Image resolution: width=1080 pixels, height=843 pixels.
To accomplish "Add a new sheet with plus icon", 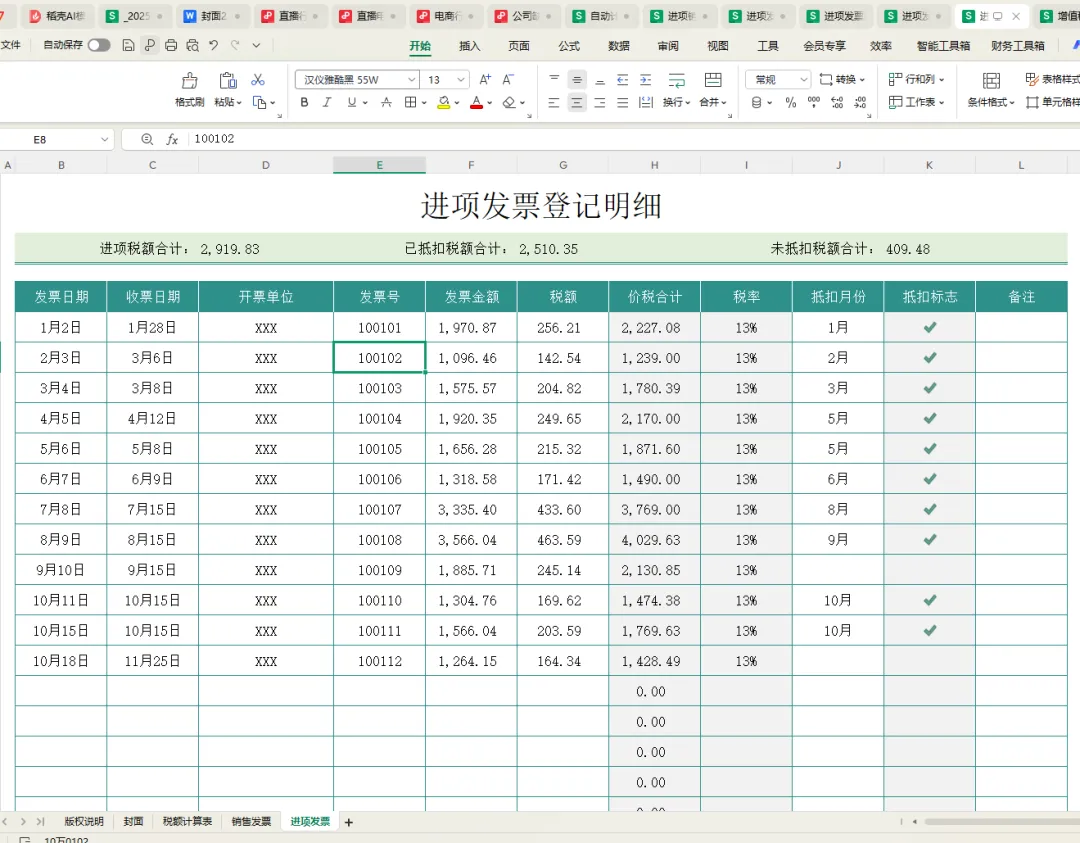I will pyautogui.click(x=349, y=822).
